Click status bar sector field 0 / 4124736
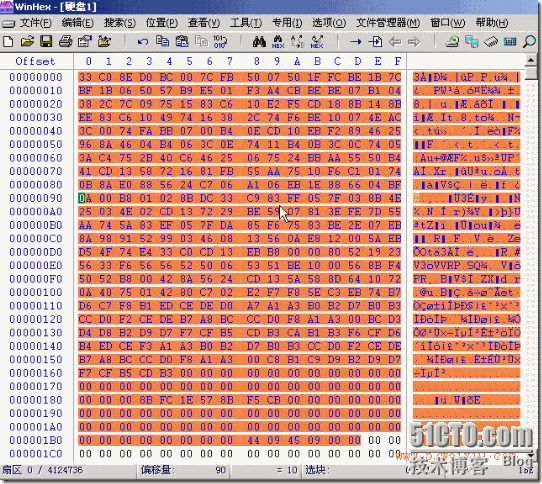542x484 pixels. [x=67, y=470]
